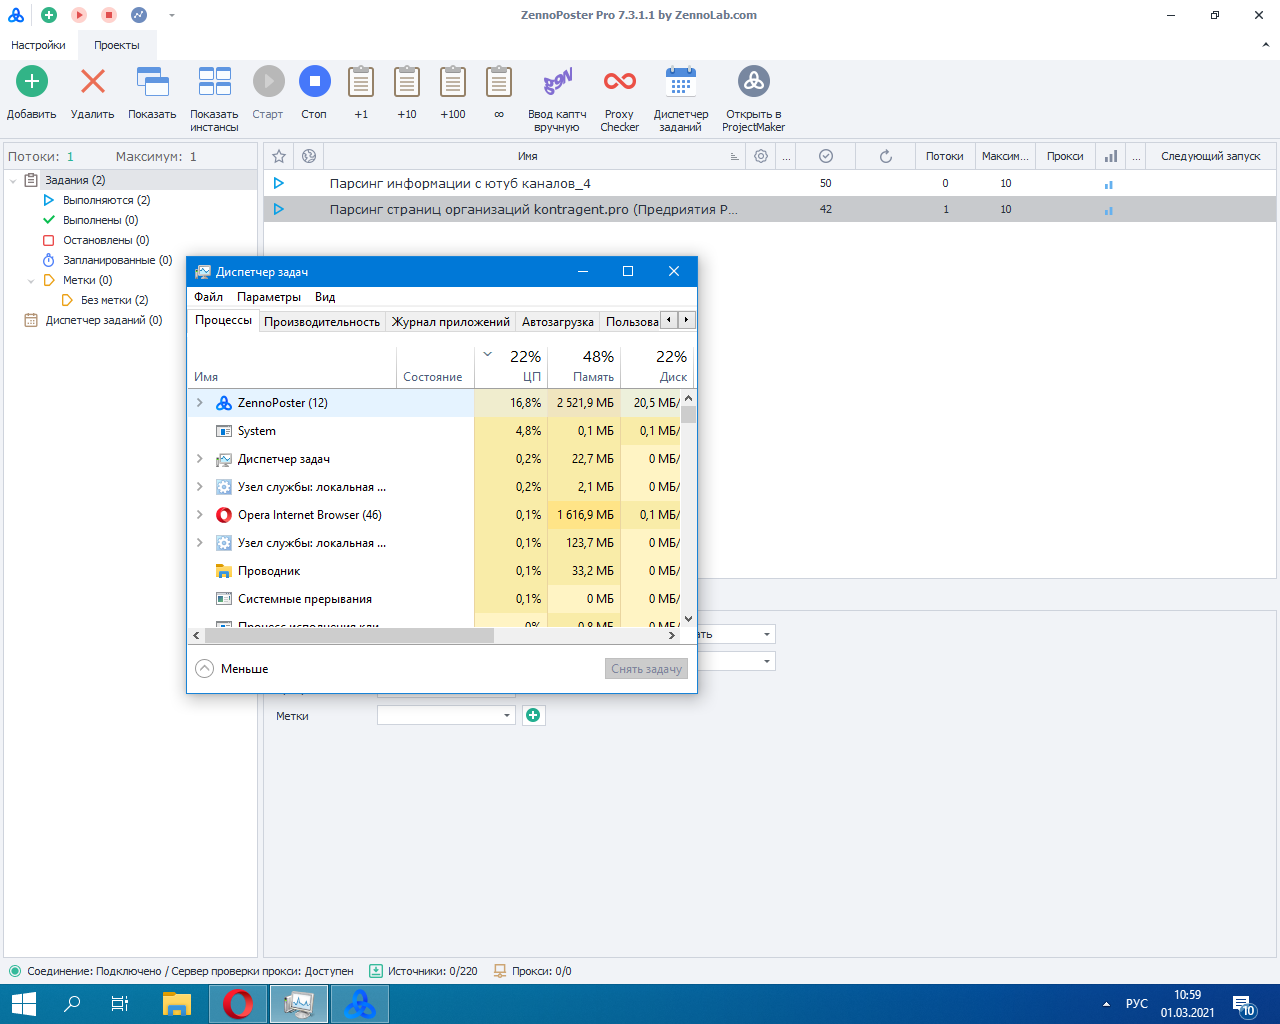Image resolution: width=1280 pixels, height=1024 pixels.
Task: Select Без метки (2) tree item
Action: 104,300
